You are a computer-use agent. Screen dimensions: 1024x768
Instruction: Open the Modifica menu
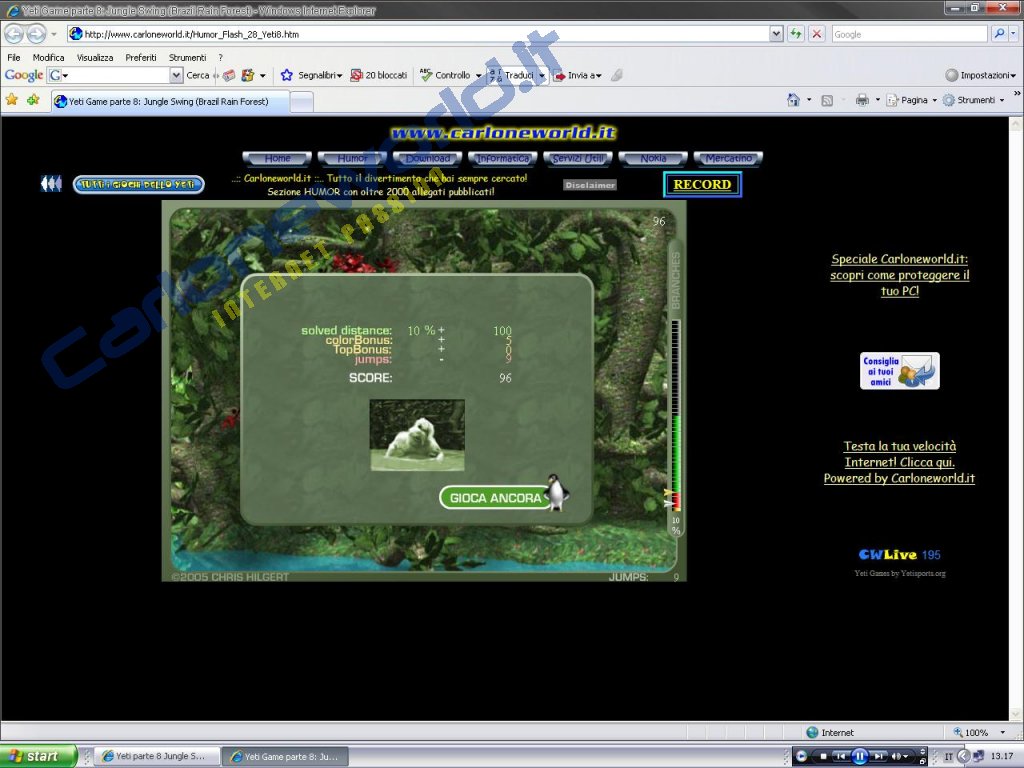click(x=48, y=57)
